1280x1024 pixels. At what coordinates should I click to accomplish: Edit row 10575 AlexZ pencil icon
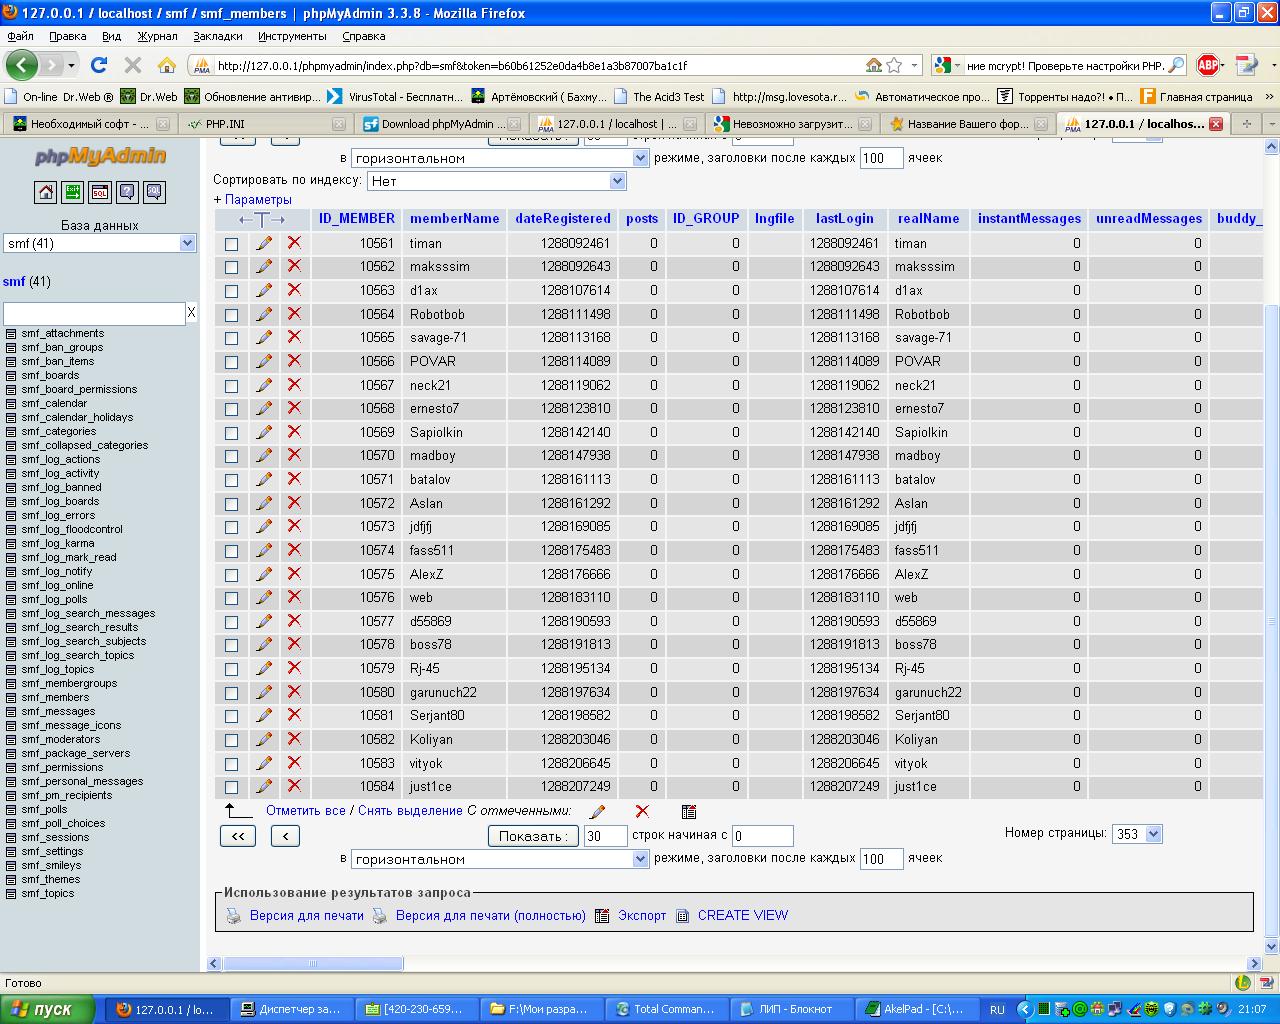point(264,574)
